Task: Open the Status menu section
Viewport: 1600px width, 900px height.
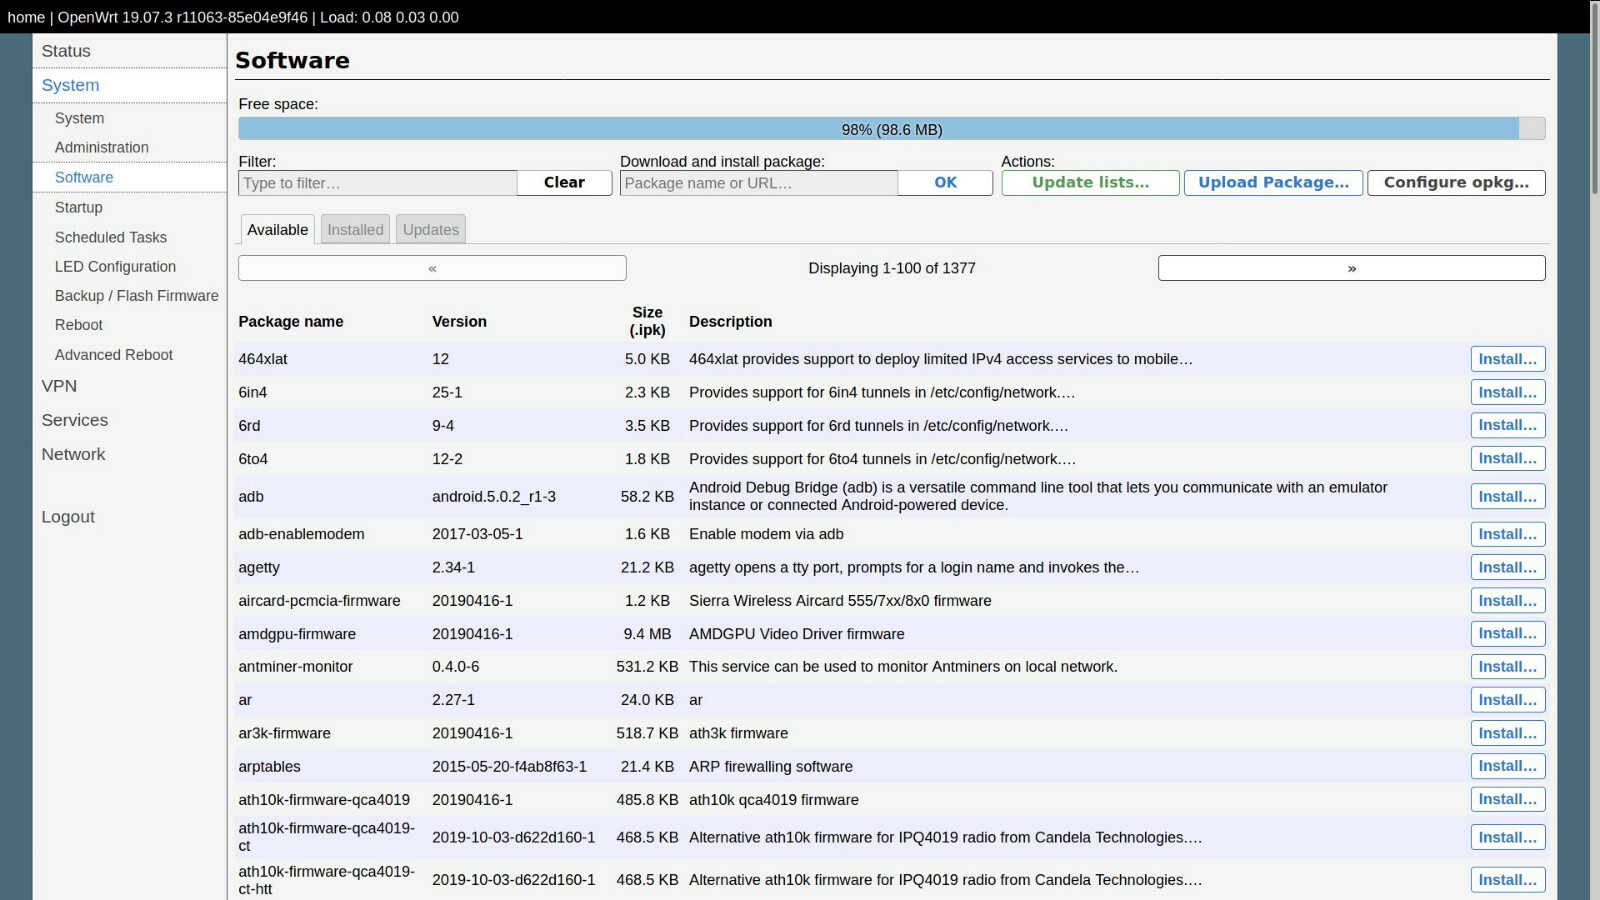Action: point(66,51)
